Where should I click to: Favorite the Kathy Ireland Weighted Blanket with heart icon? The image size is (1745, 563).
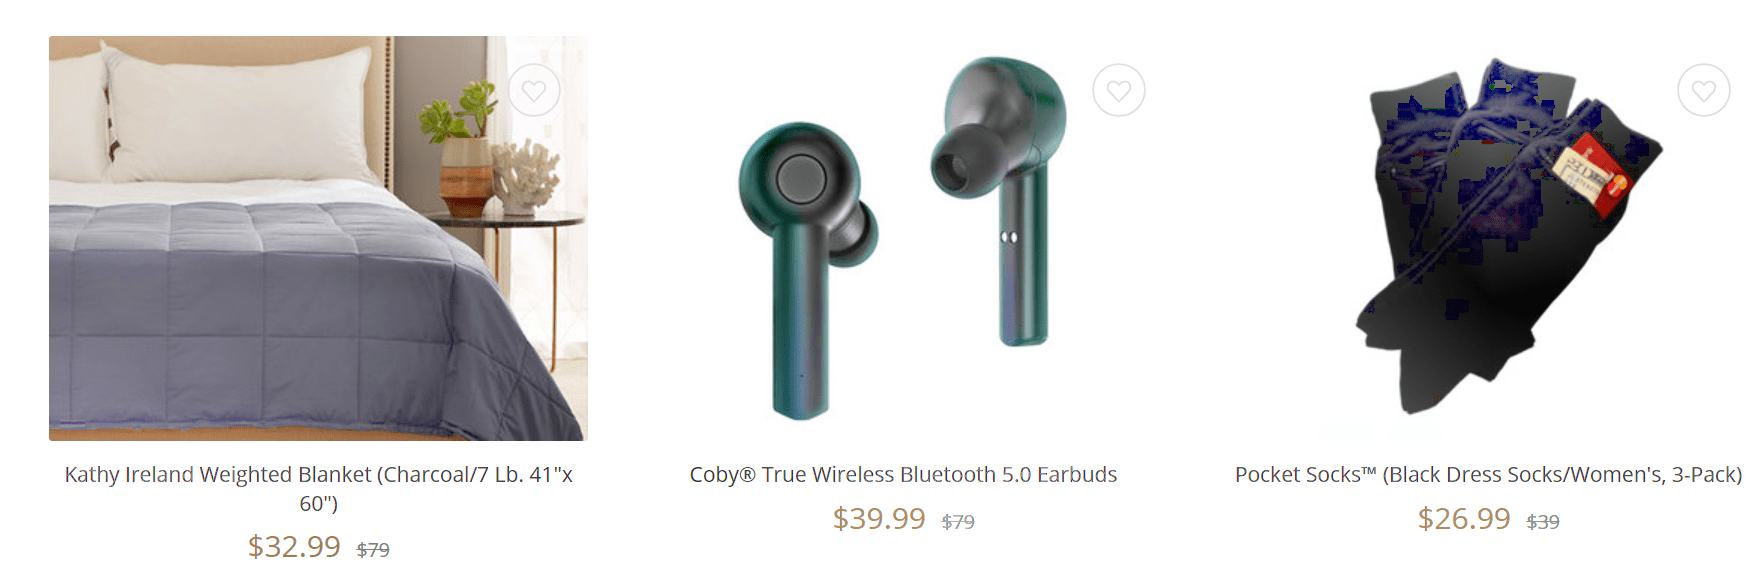[534, 90]
